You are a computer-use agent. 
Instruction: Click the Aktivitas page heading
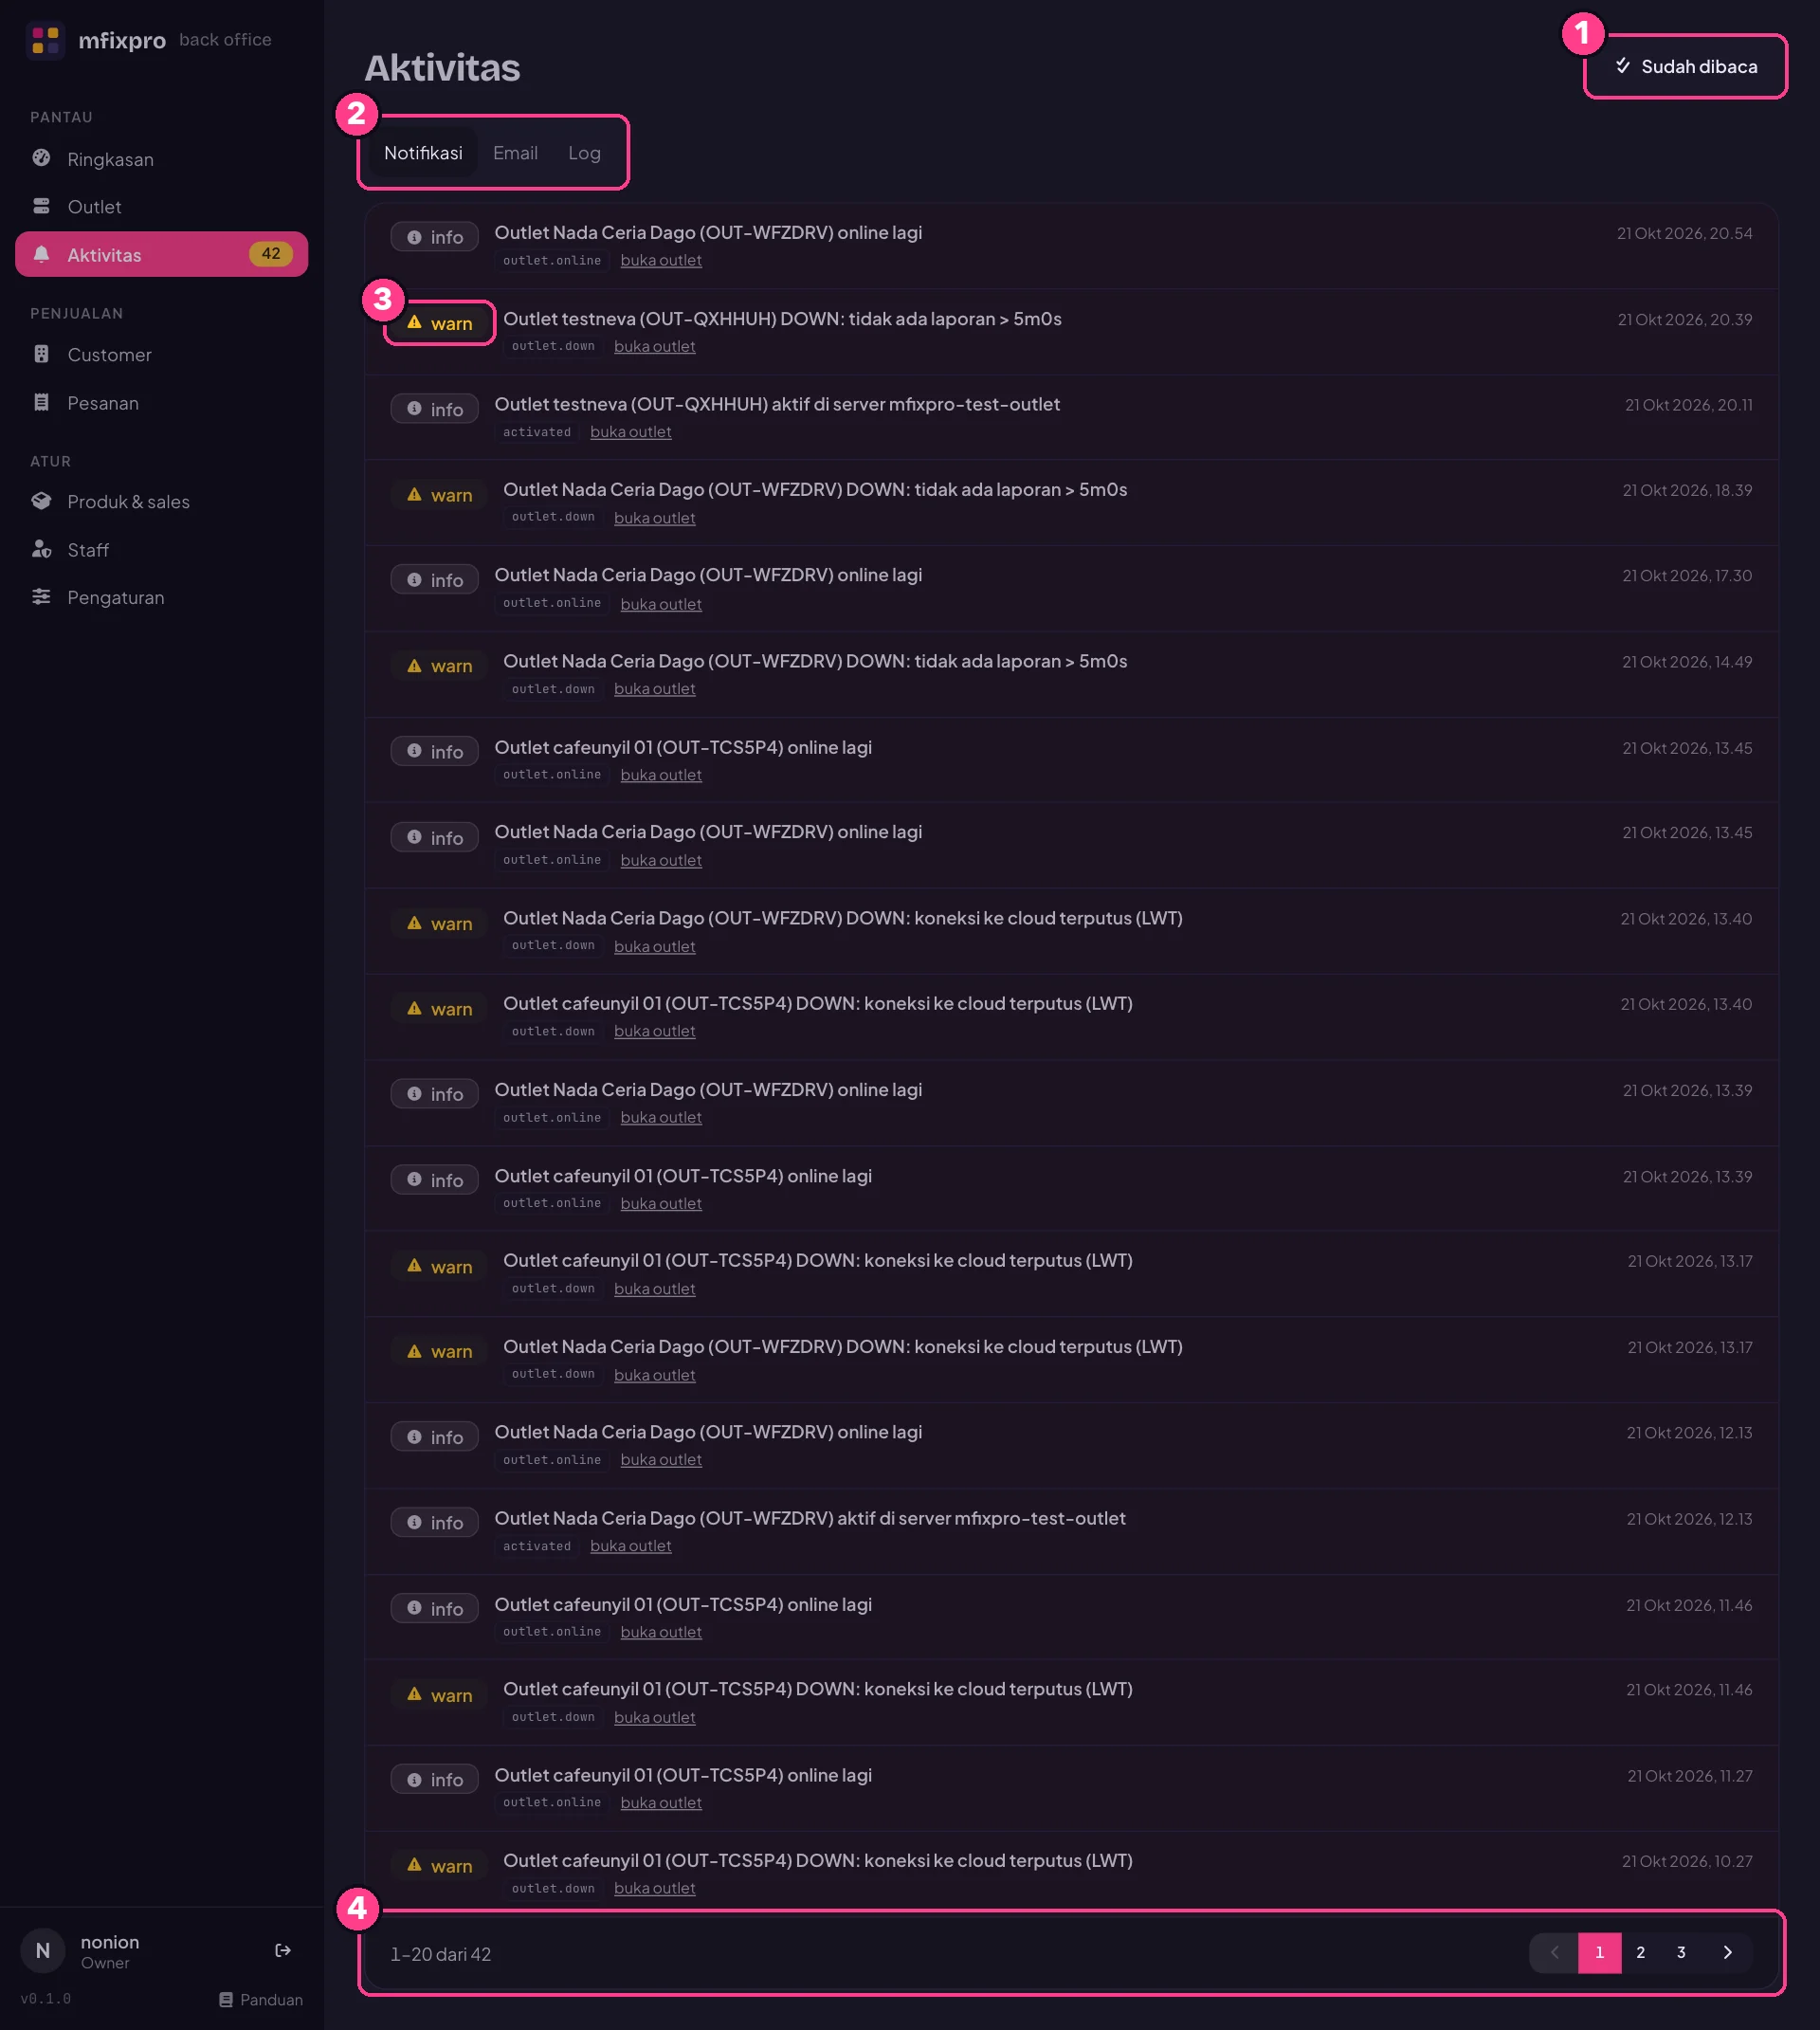(x=442, y=68)
